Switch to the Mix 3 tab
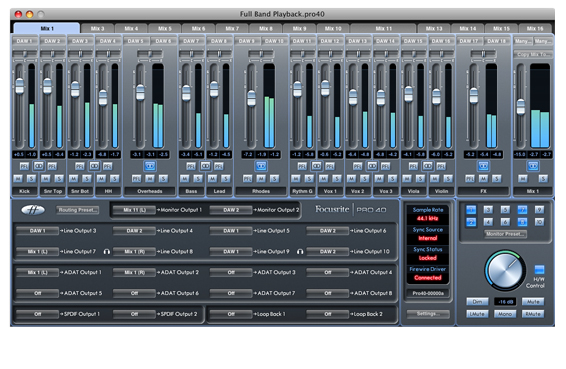Image resolution: width=566 pixels, height=369 pixels. point(97,29)
